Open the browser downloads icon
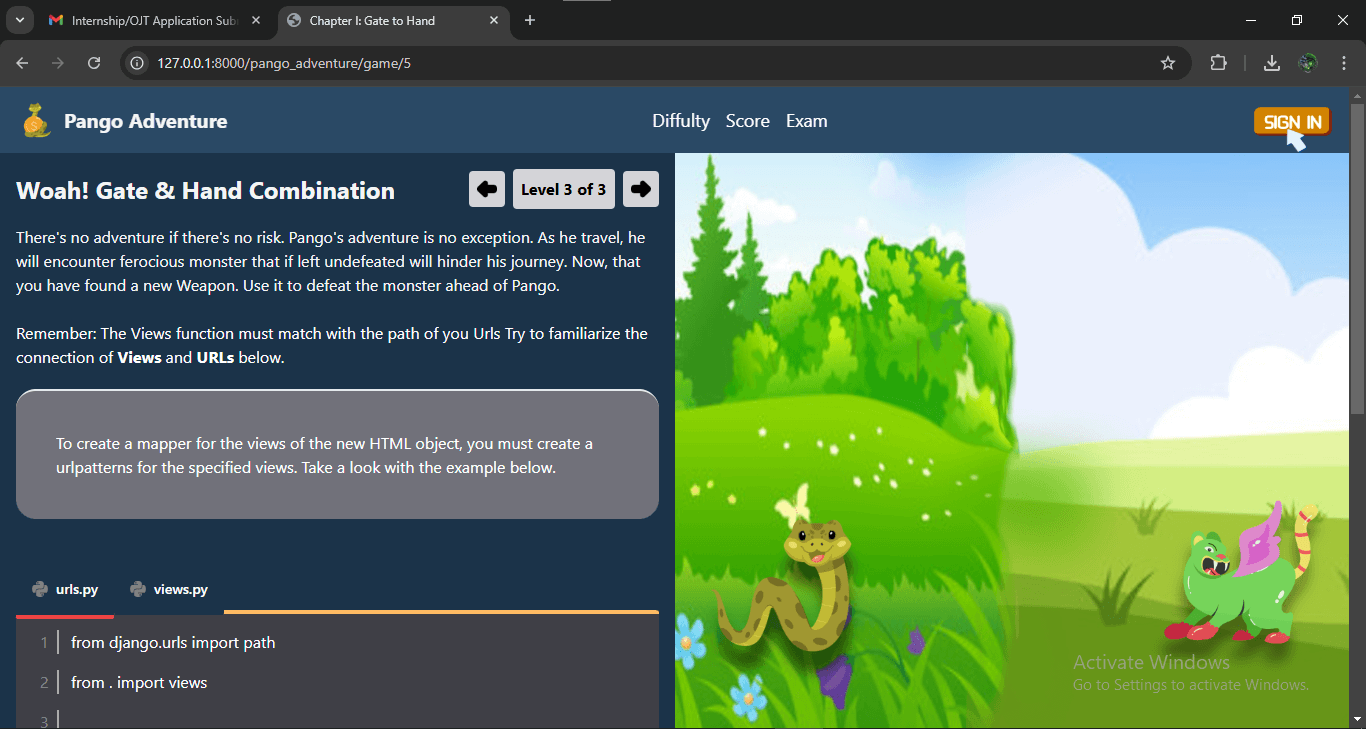This screenshot has width=1366, height=729. [1272, 63]
